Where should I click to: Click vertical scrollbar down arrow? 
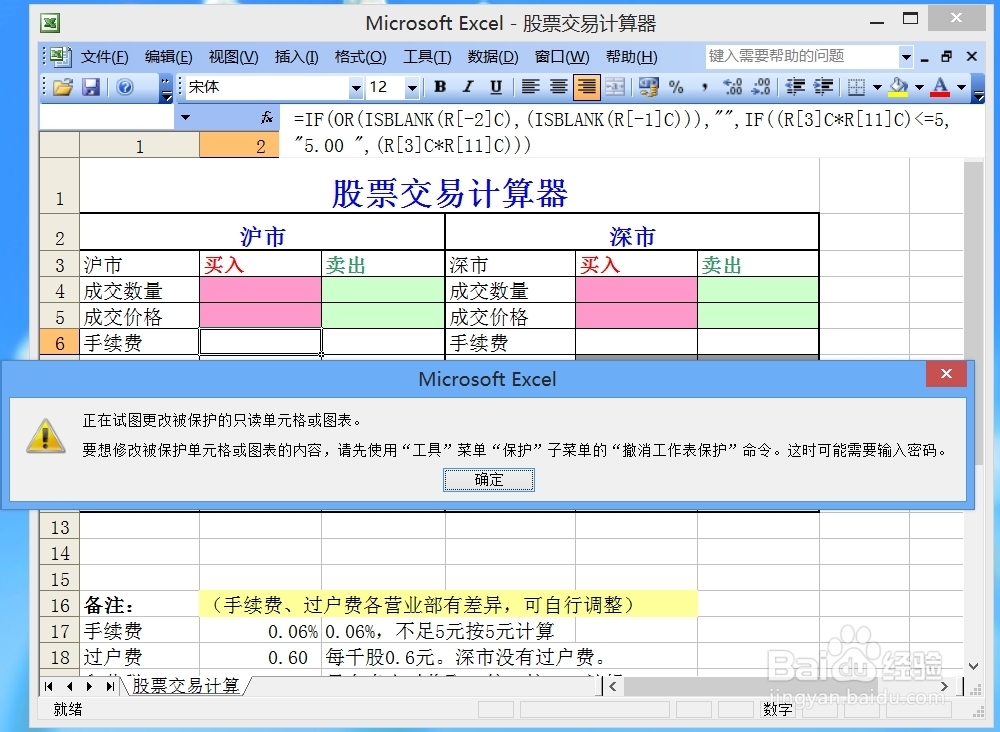coord(973,666)
